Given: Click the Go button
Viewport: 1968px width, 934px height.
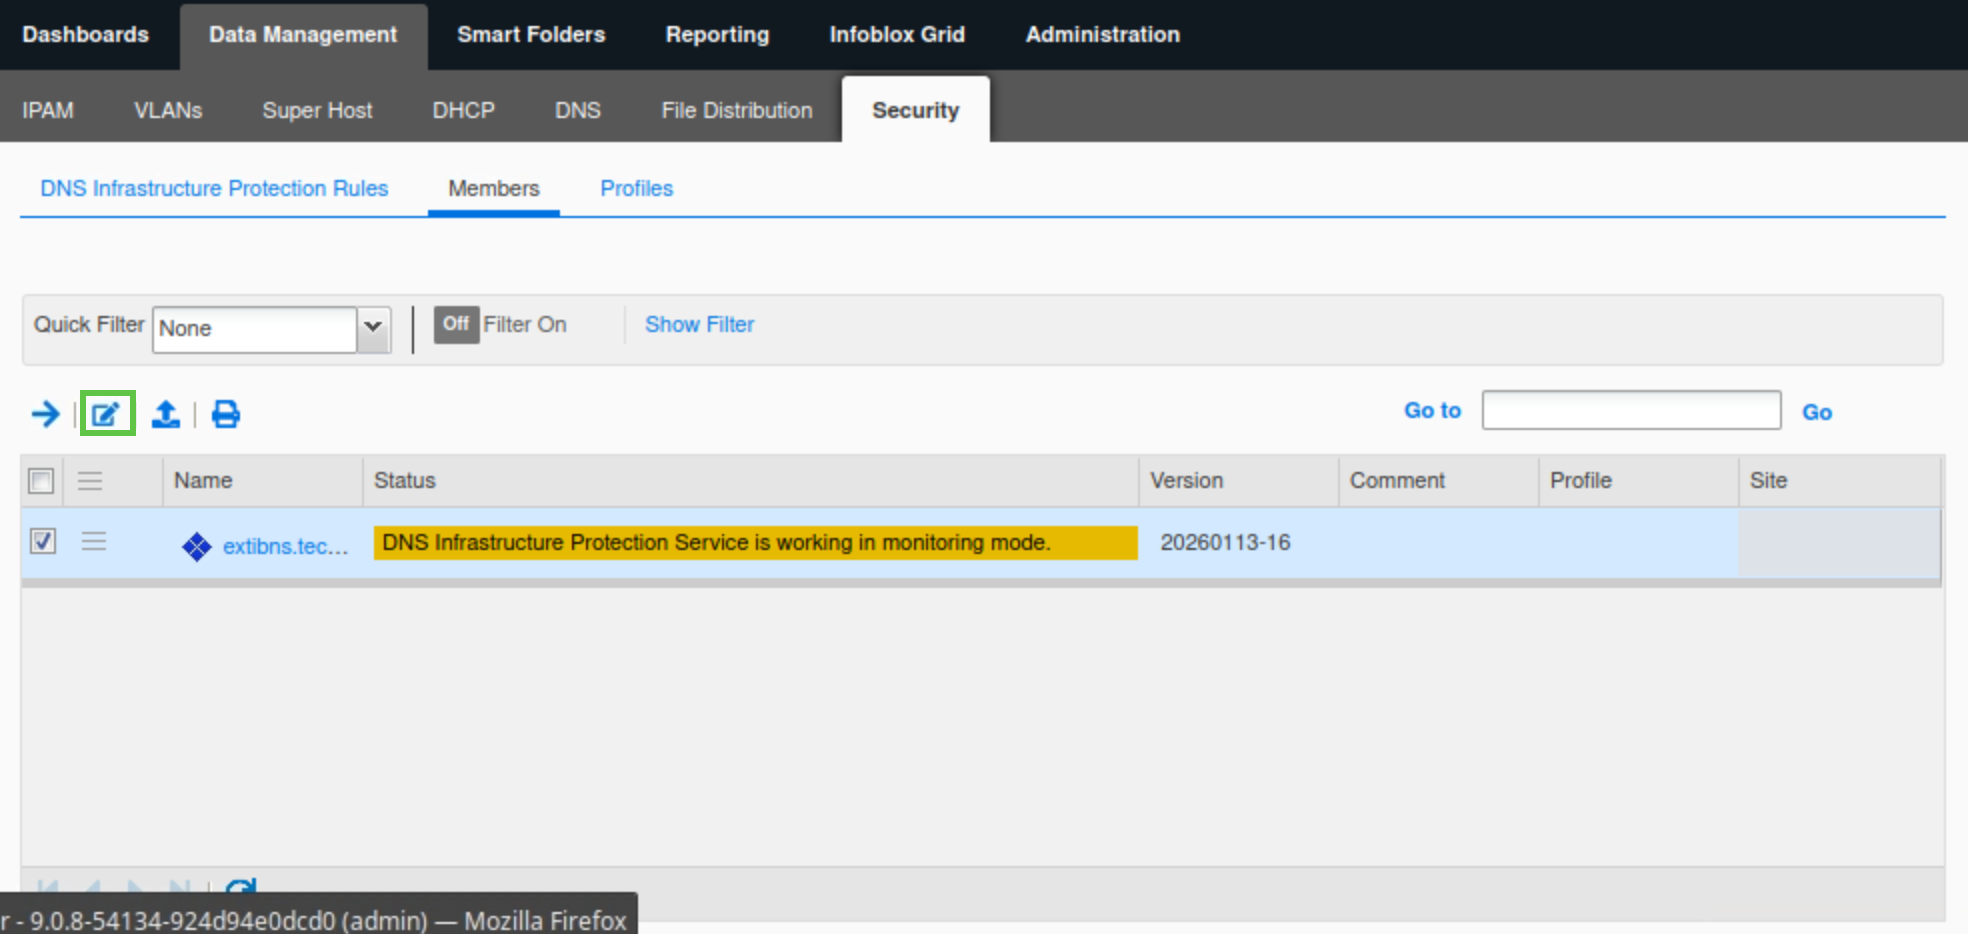Looking at the screenshot, I should 1817,412.
